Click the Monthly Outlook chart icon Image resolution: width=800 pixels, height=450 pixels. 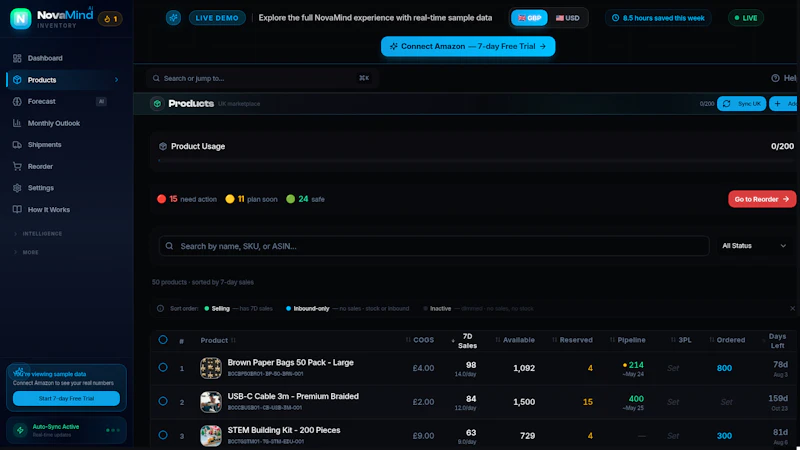pyautogui.click(x=17, y=123)
